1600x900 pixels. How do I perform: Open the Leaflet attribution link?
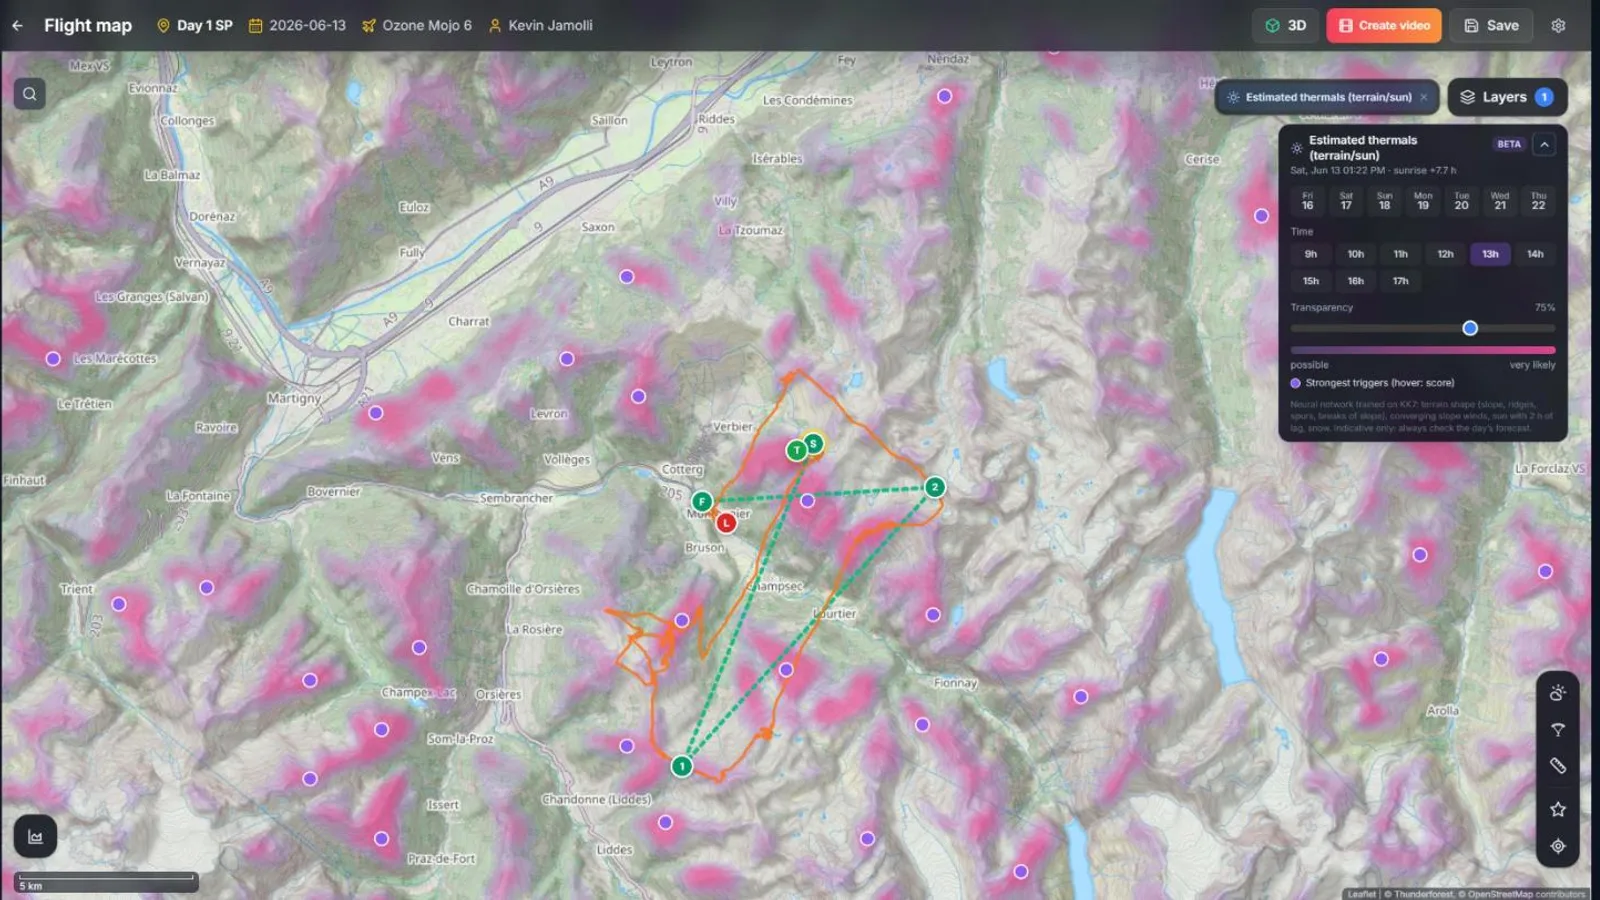[x=1361, y=894]
